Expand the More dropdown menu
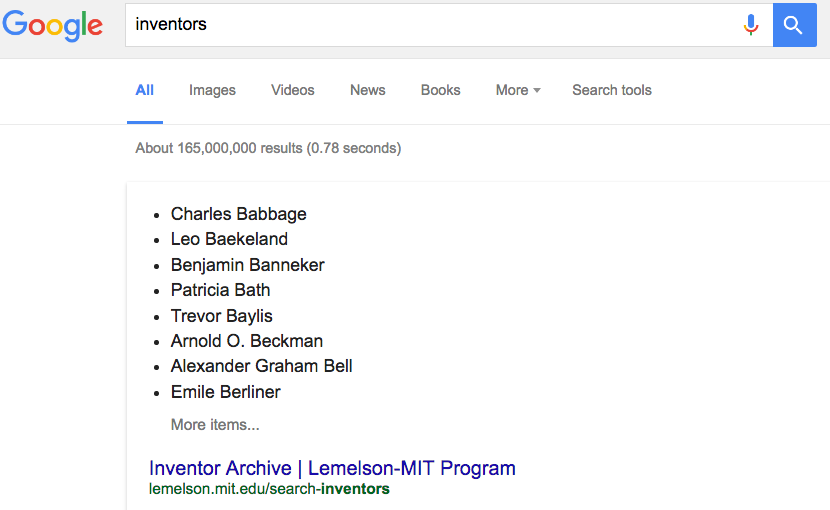The image size is (830, 510). (x=518, y=90)
